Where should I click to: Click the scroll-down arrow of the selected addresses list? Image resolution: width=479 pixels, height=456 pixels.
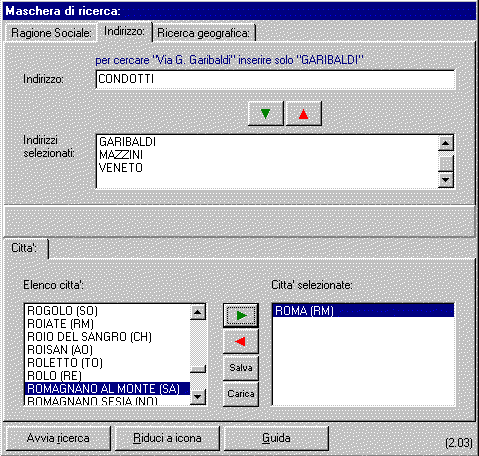point(446,180)
